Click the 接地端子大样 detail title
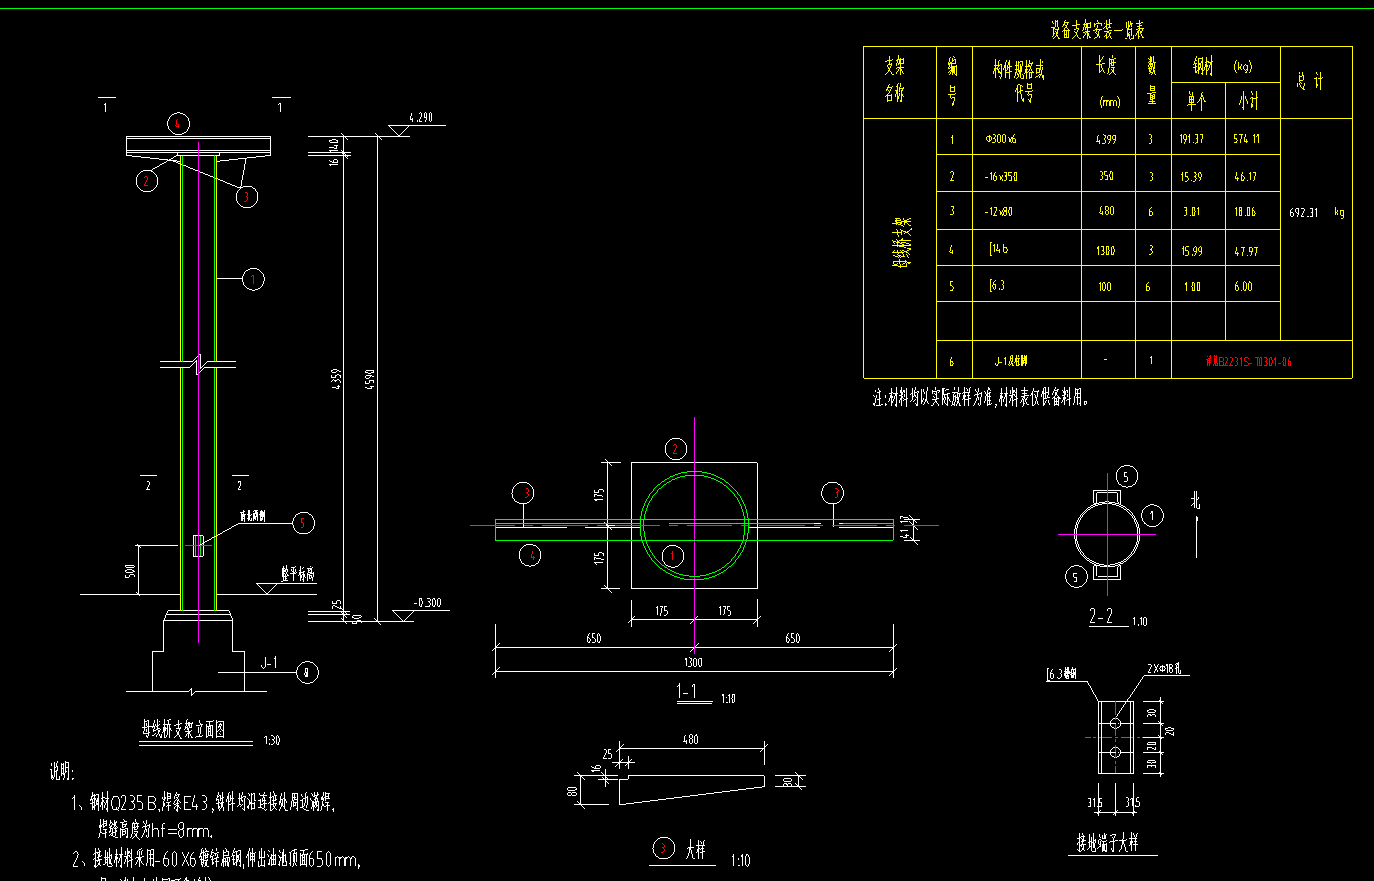Screen dimensions: 1374x881 (x=1107, y=842)
